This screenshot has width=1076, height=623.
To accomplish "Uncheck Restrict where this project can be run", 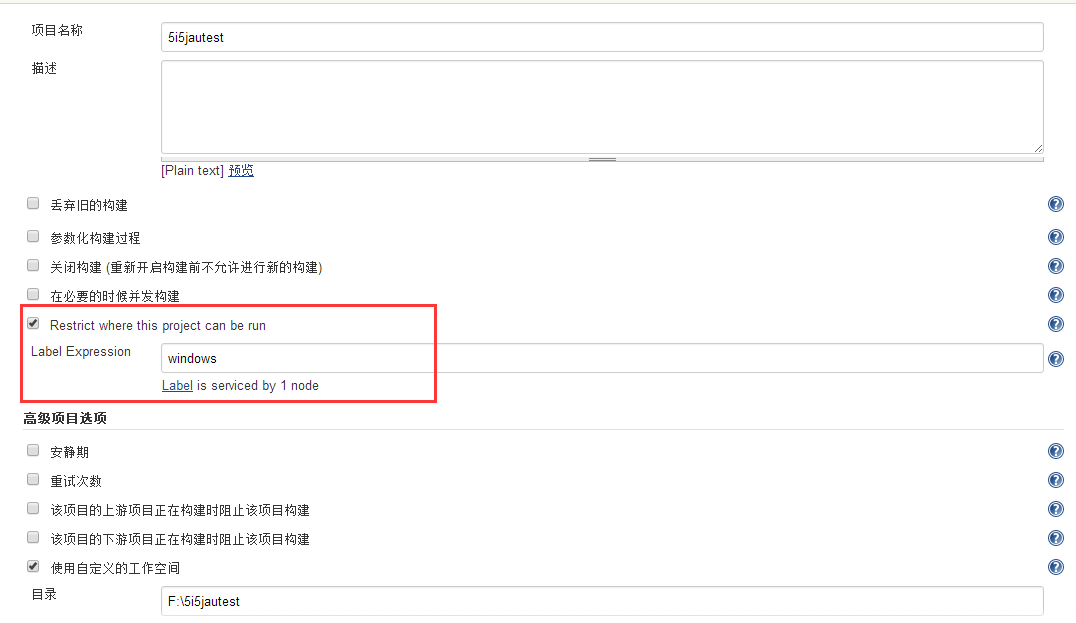I will [33, 323].
